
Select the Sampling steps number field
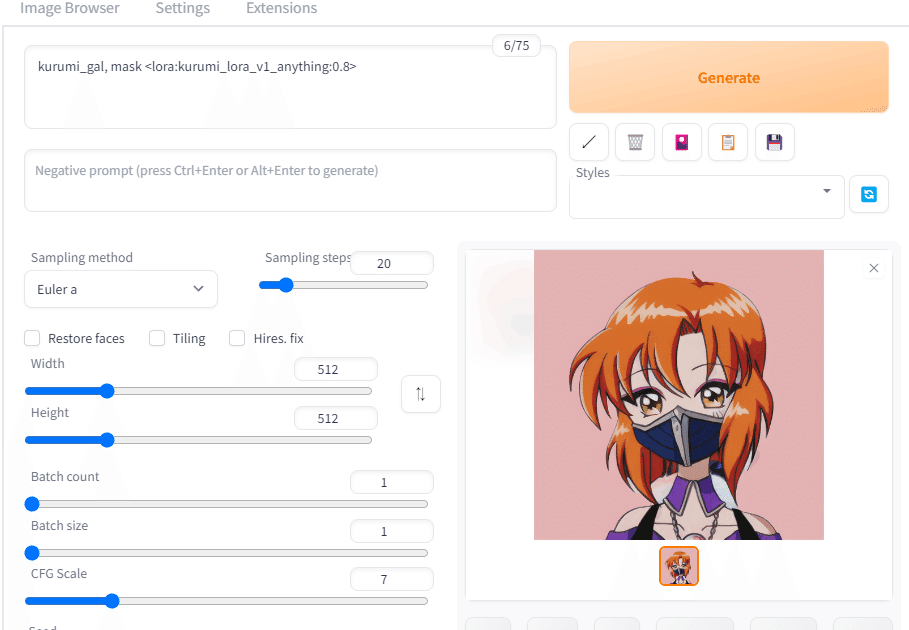pos(392,263)
